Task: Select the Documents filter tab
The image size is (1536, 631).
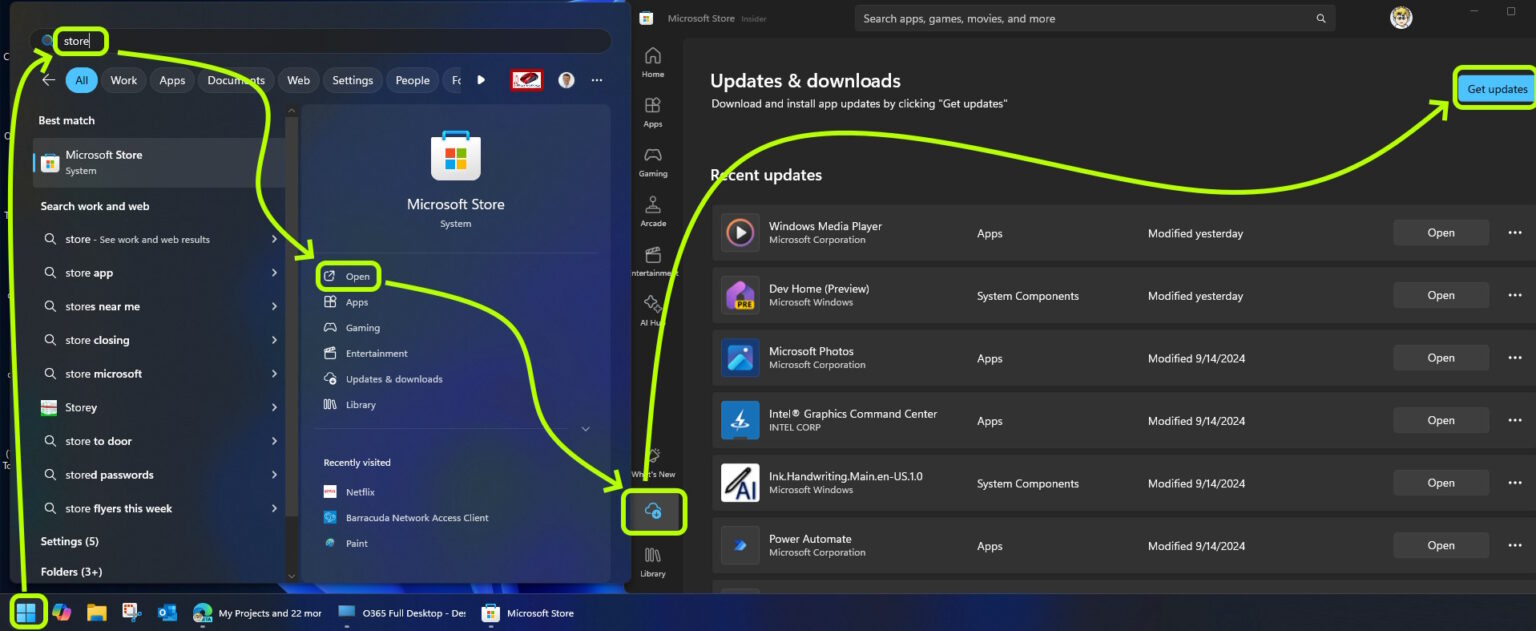Action: tap(235, 80)
